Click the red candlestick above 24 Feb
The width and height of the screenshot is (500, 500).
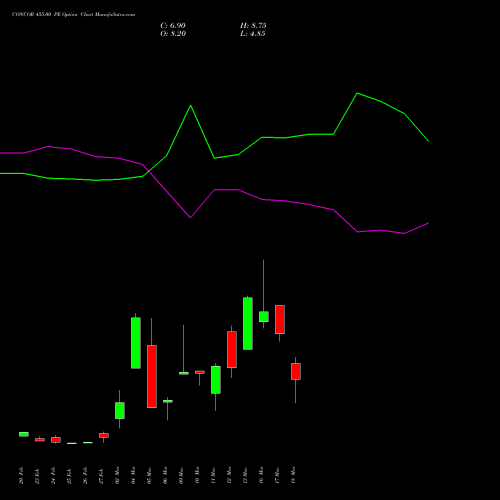click(56, 440)
